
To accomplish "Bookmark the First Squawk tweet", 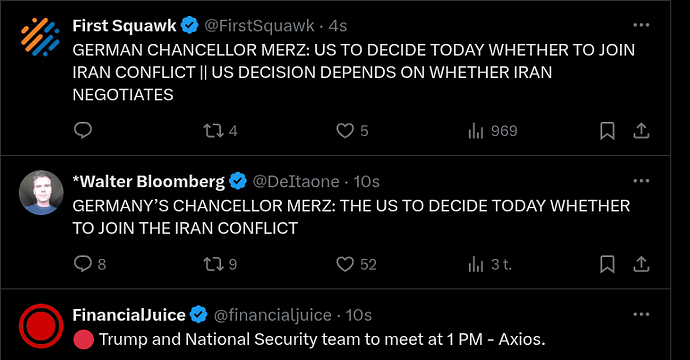I will point(607,131).
